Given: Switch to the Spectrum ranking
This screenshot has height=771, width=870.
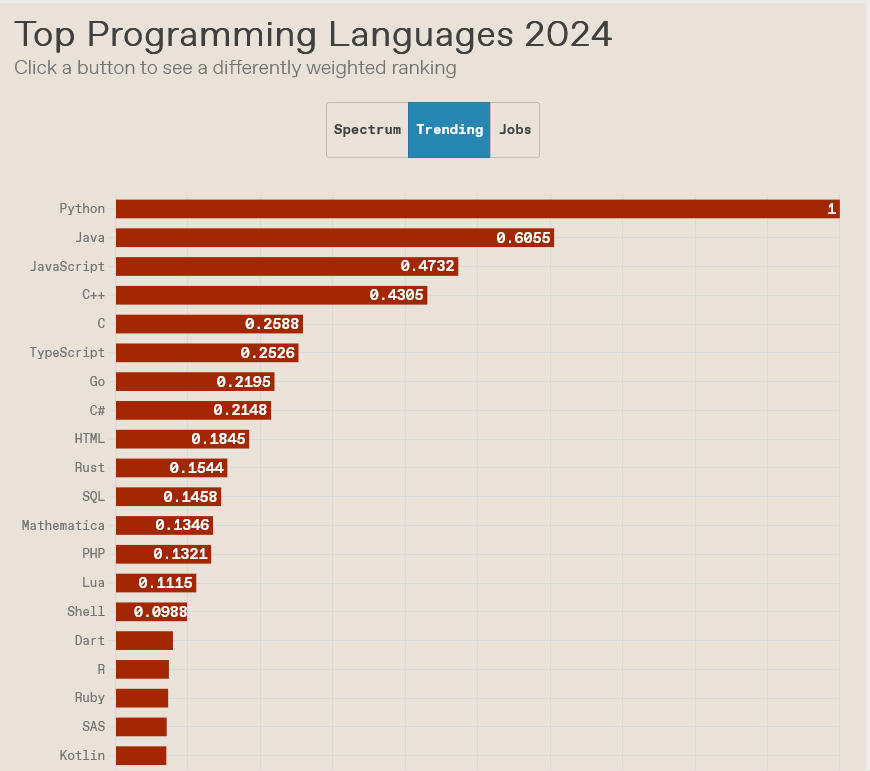Looking at the screenshot, I should pos(367,130).
